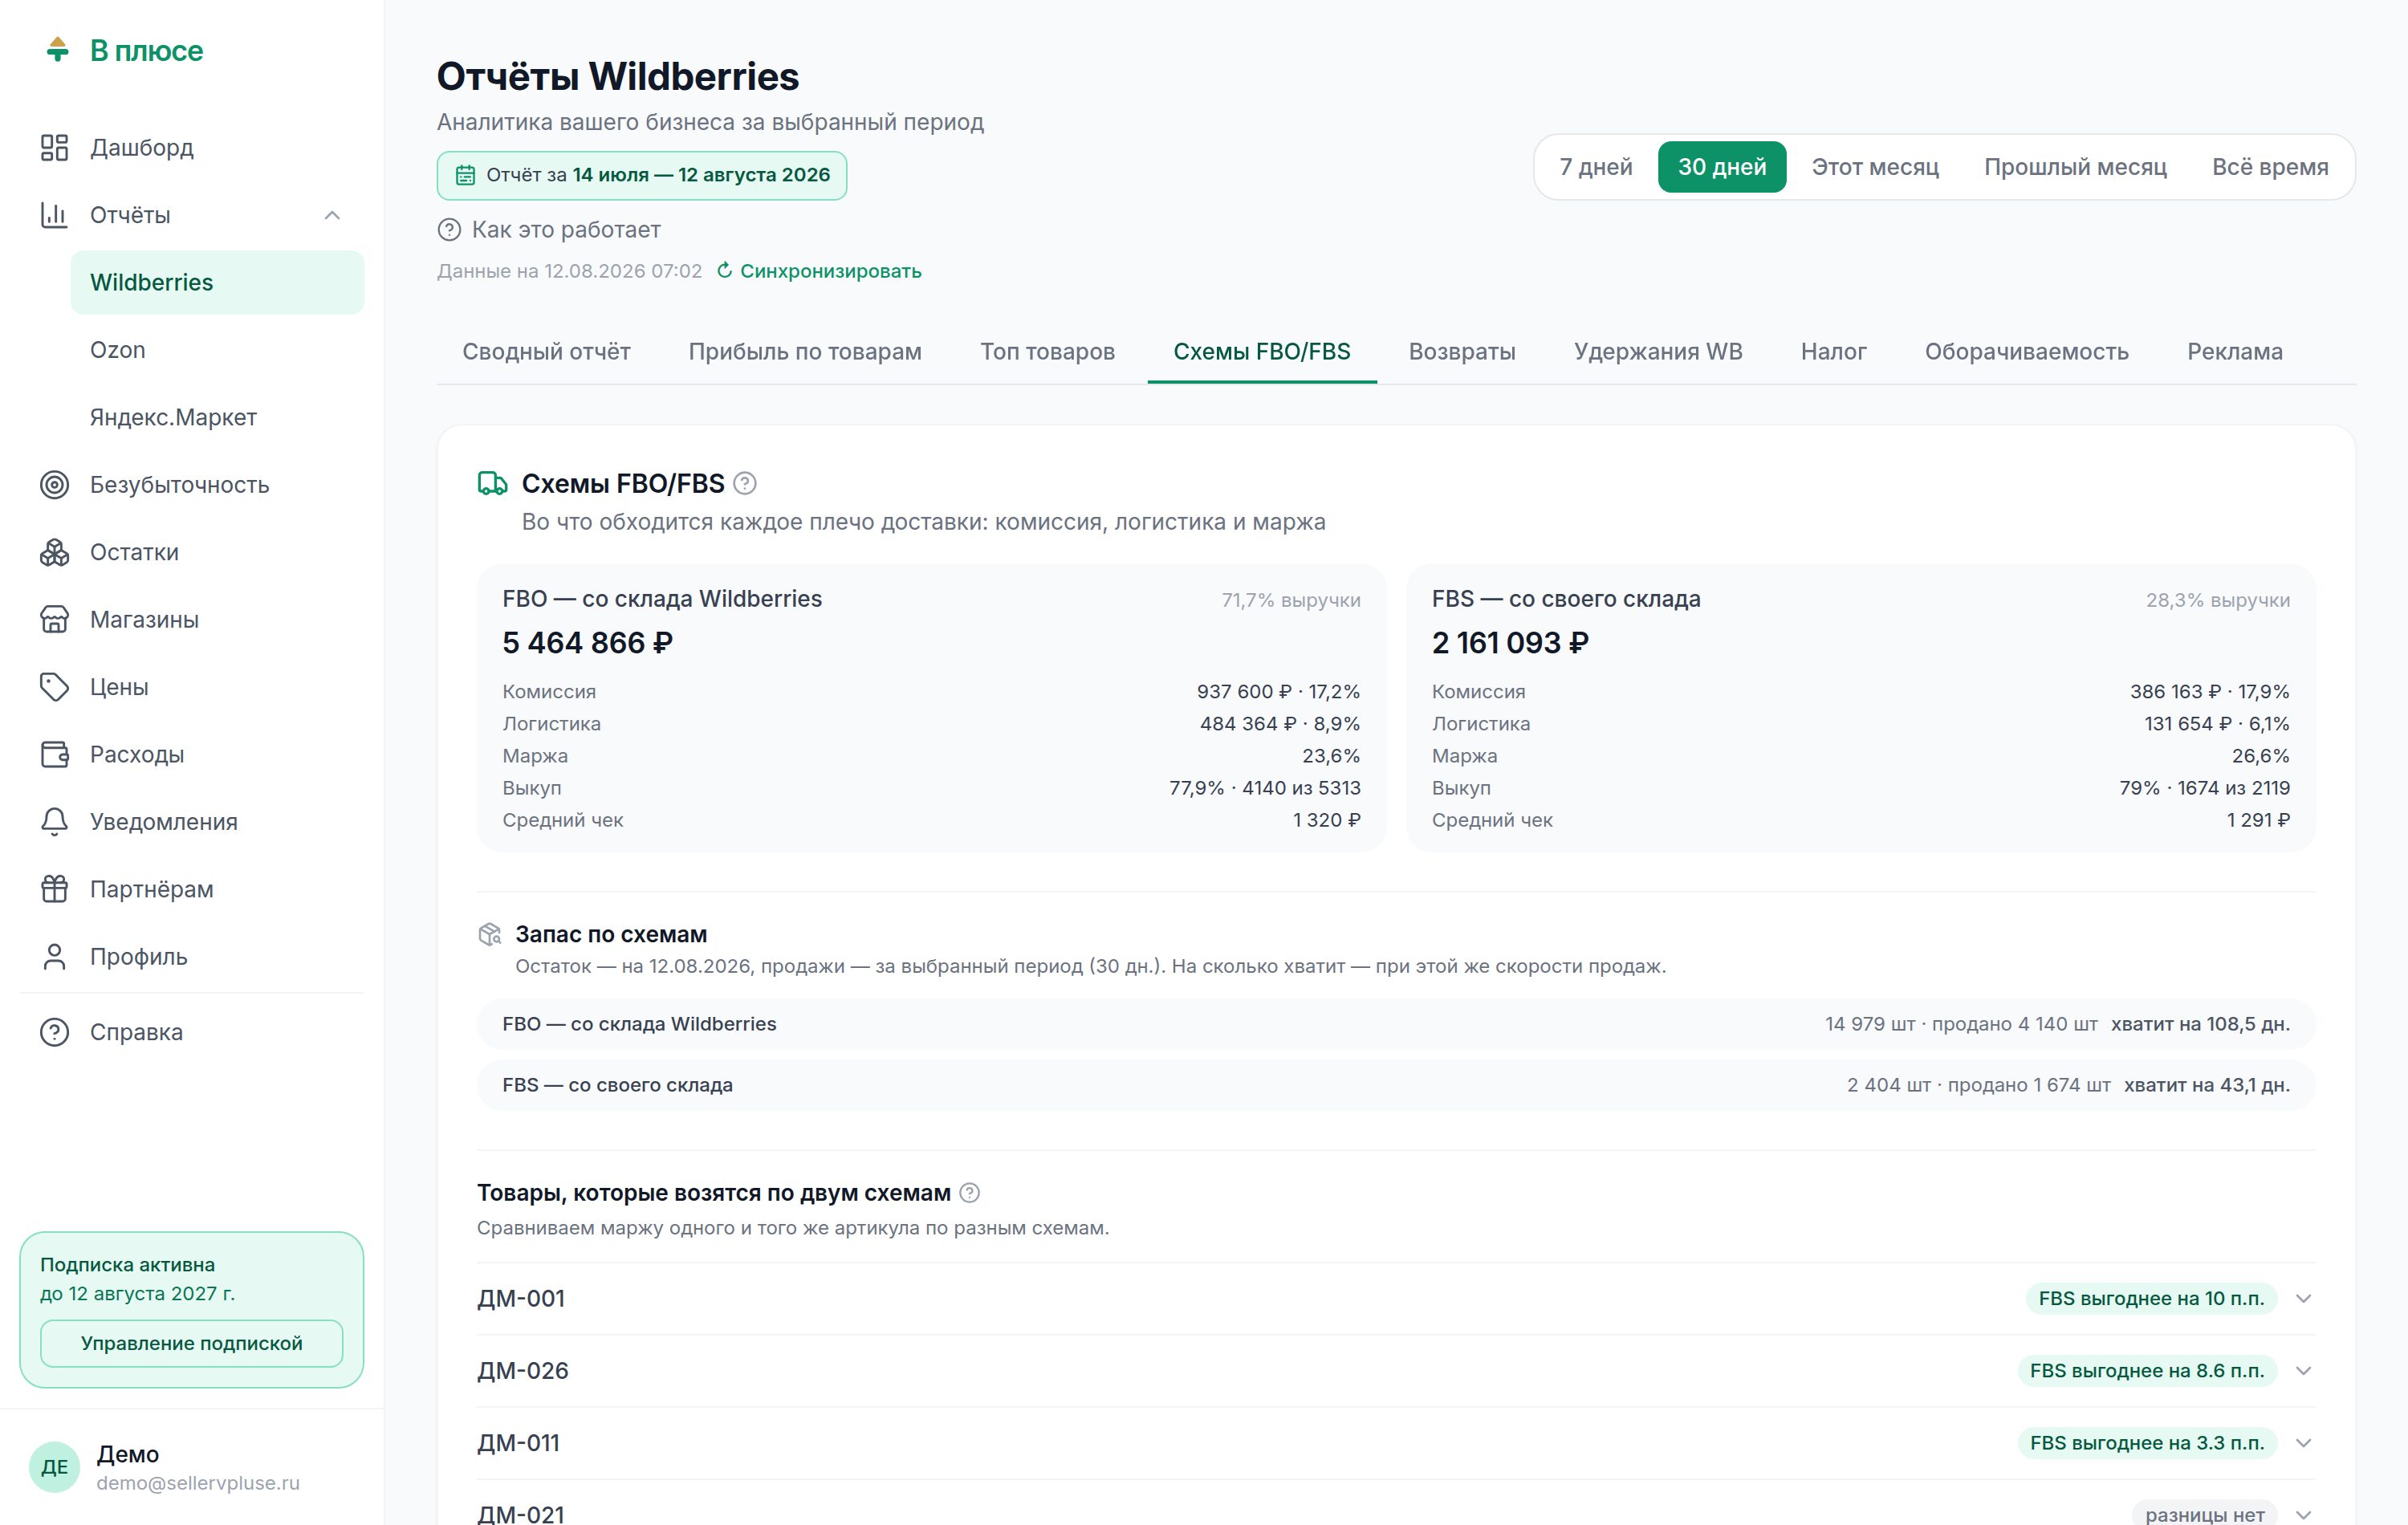
Task: Click the 28,3% выручки share label
Action: point(2217,600)
